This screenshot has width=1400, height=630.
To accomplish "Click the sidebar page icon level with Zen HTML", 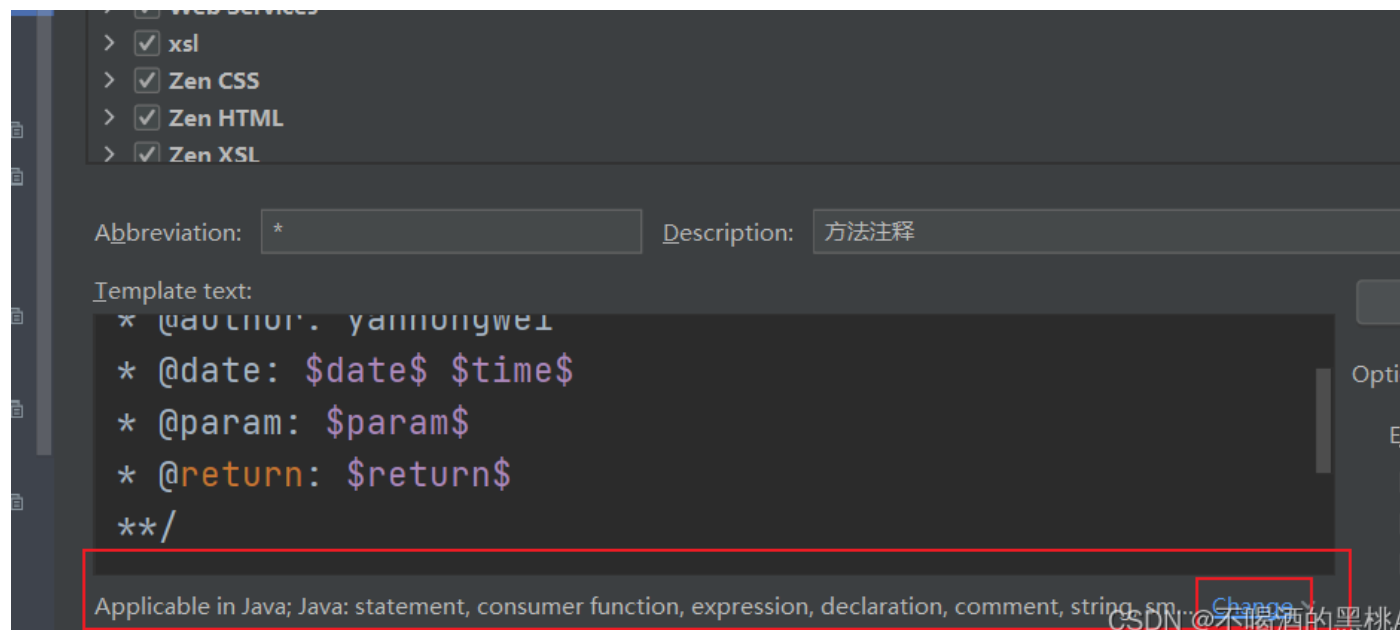I will click(x=17, y=130).
